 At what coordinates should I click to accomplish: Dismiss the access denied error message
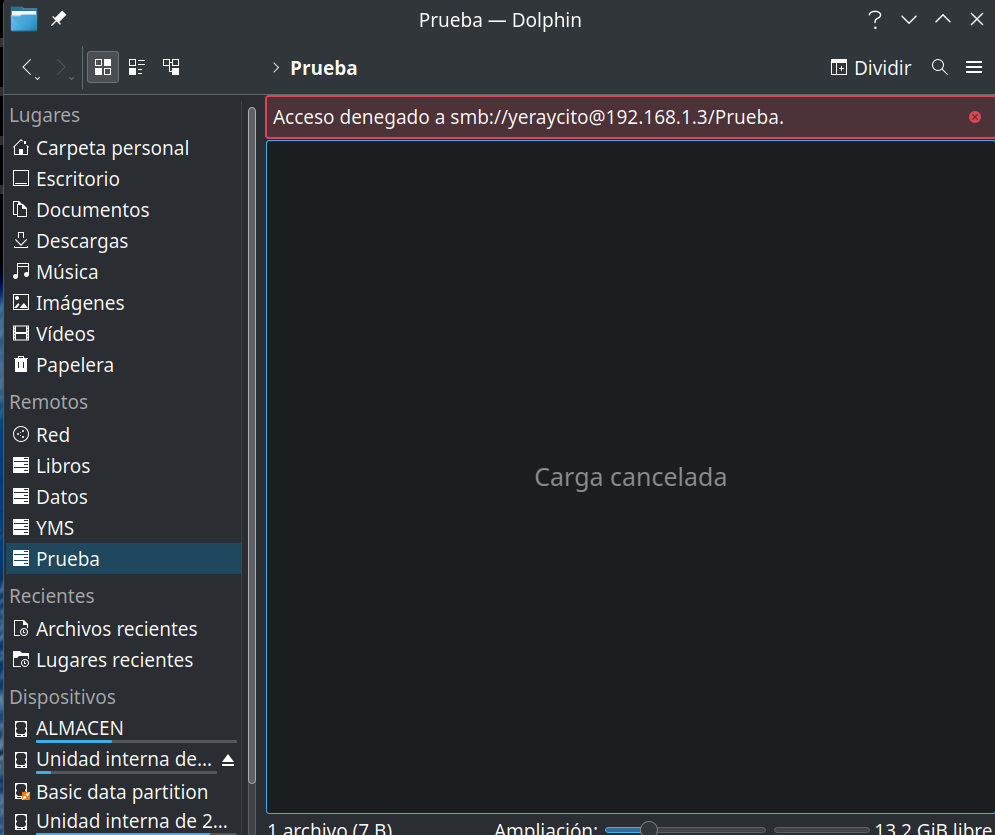click(975, 117)
